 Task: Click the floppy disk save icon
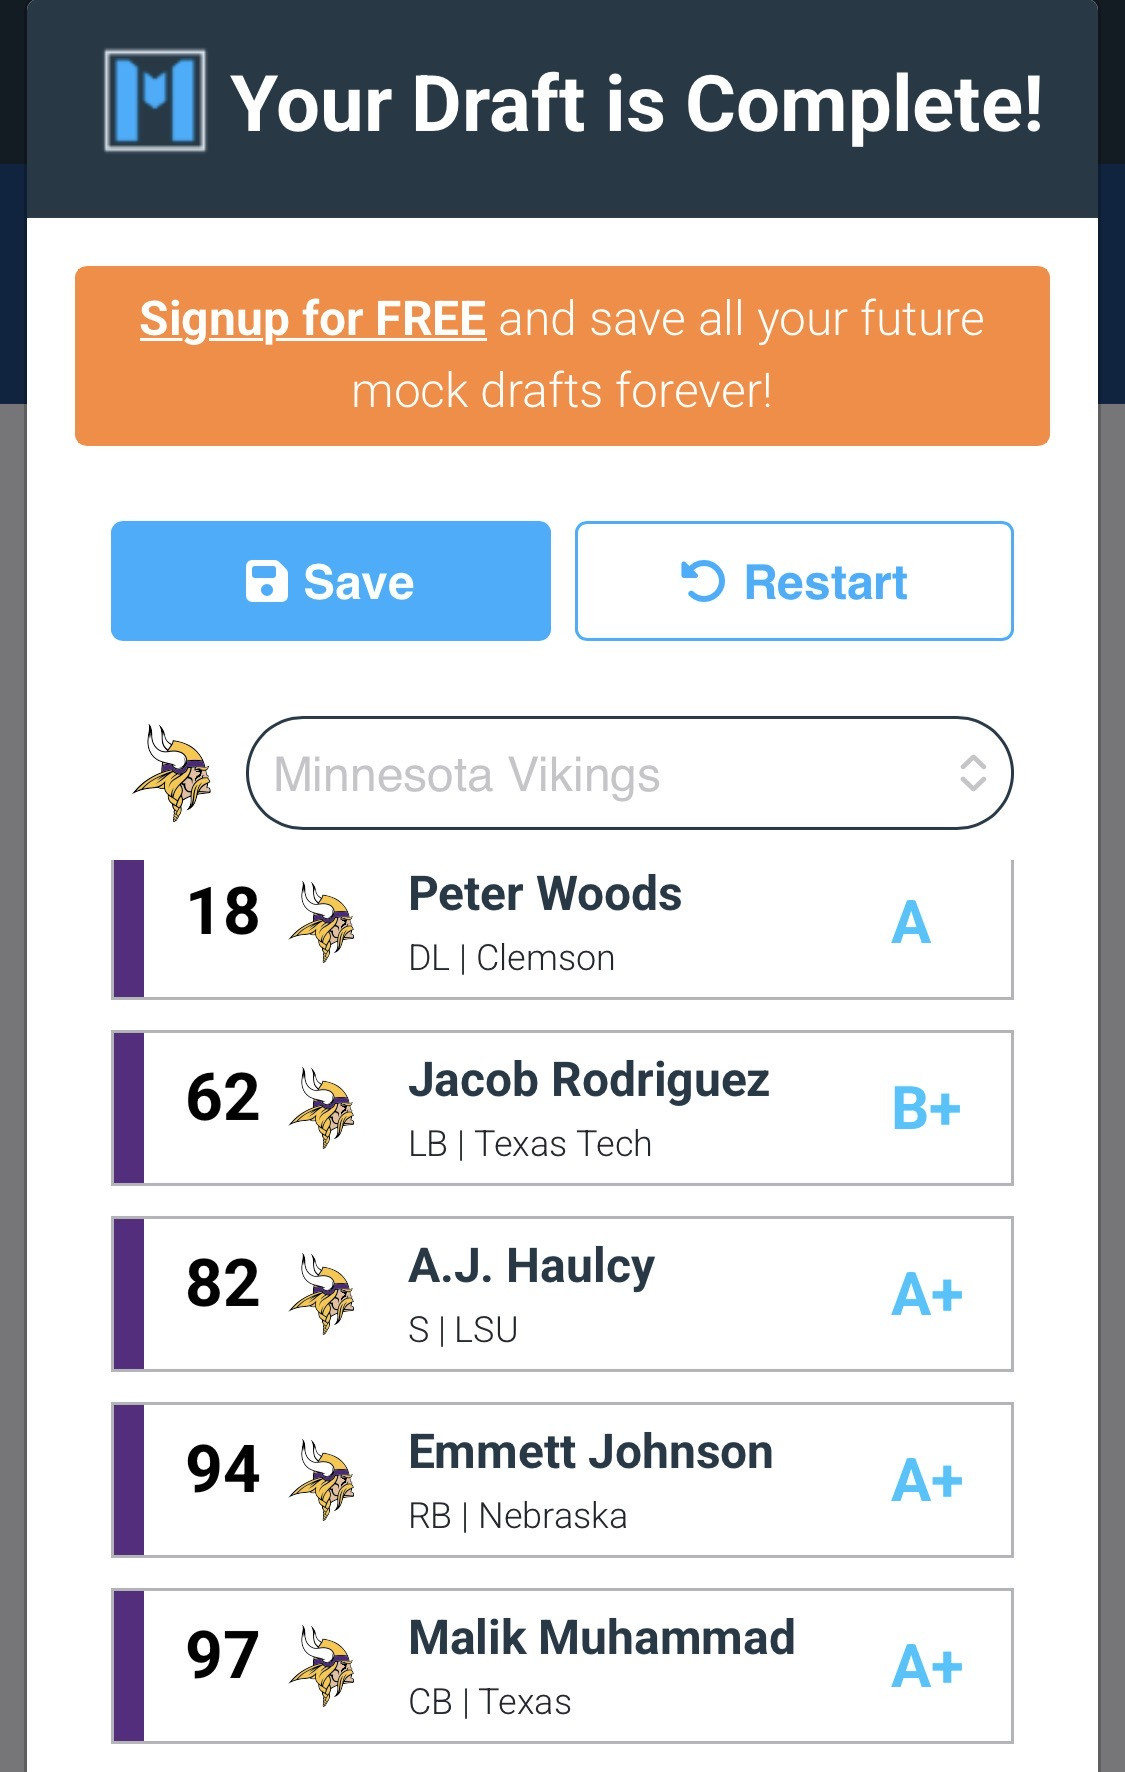267,582
